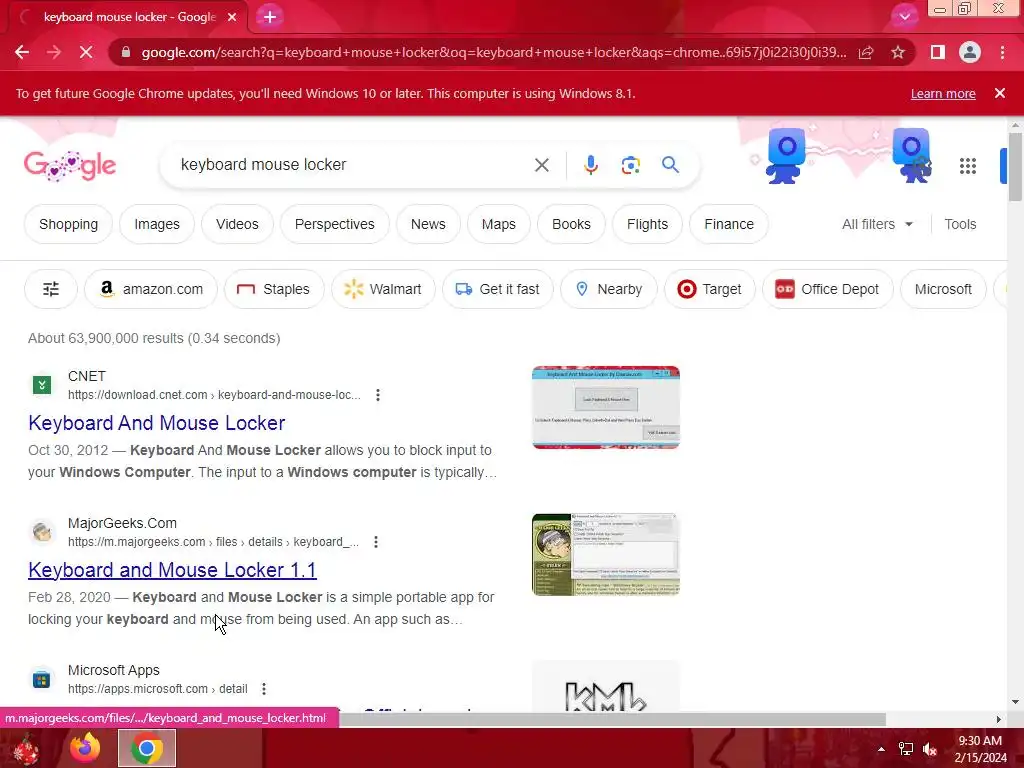Screen dimensions: 1024x768
Task: Show hidden system tray icons
Action: (881, 749)
